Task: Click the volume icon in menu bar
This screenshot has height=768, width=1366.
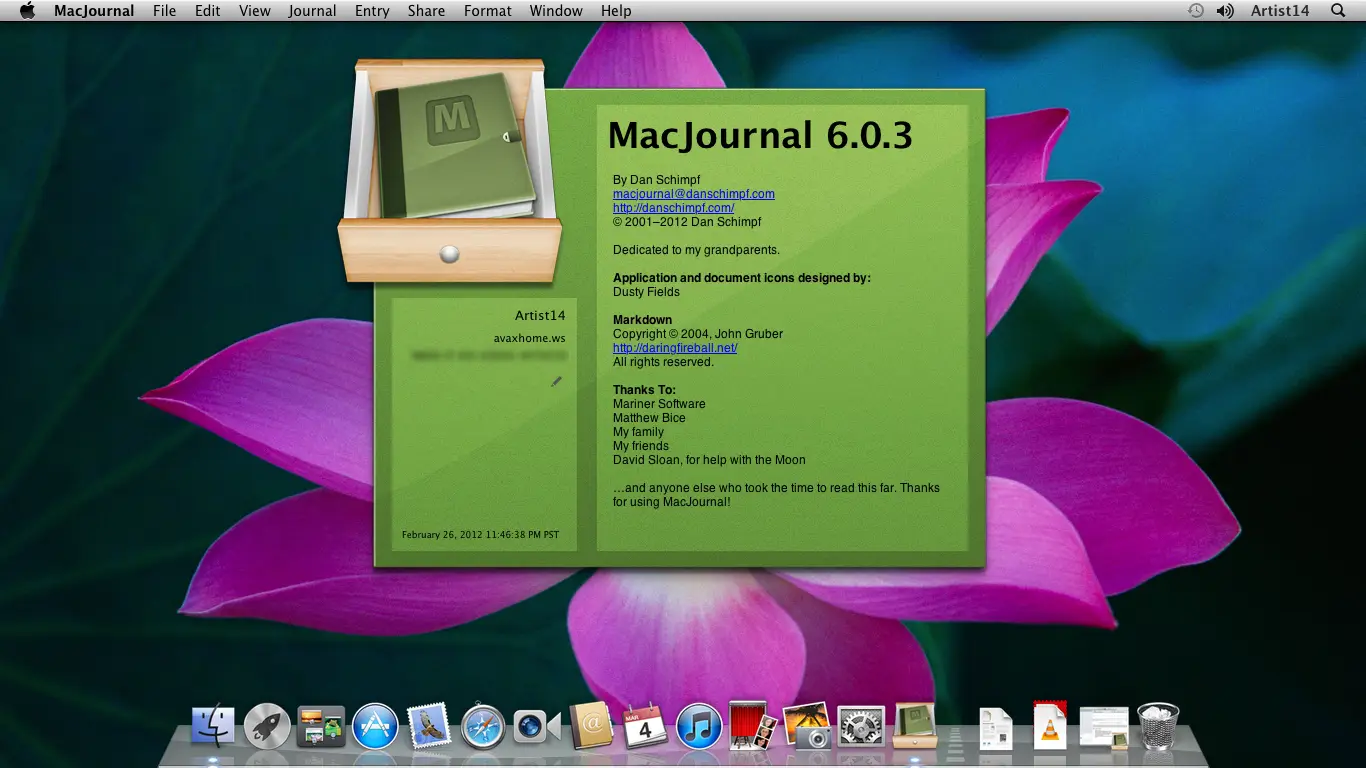Action: tap(1225, 11)
